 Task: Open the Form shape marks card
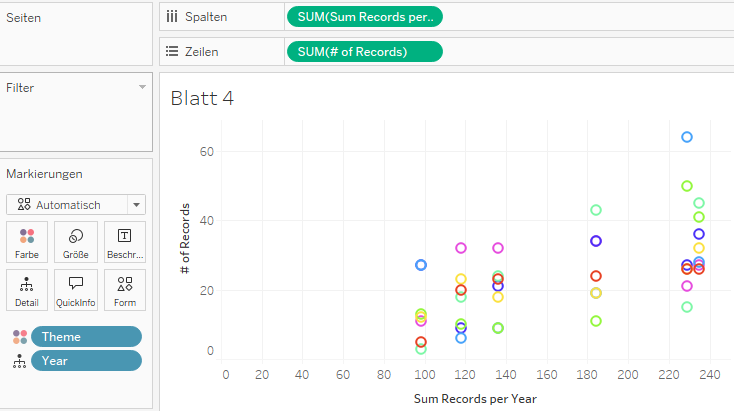pos(125,290)
